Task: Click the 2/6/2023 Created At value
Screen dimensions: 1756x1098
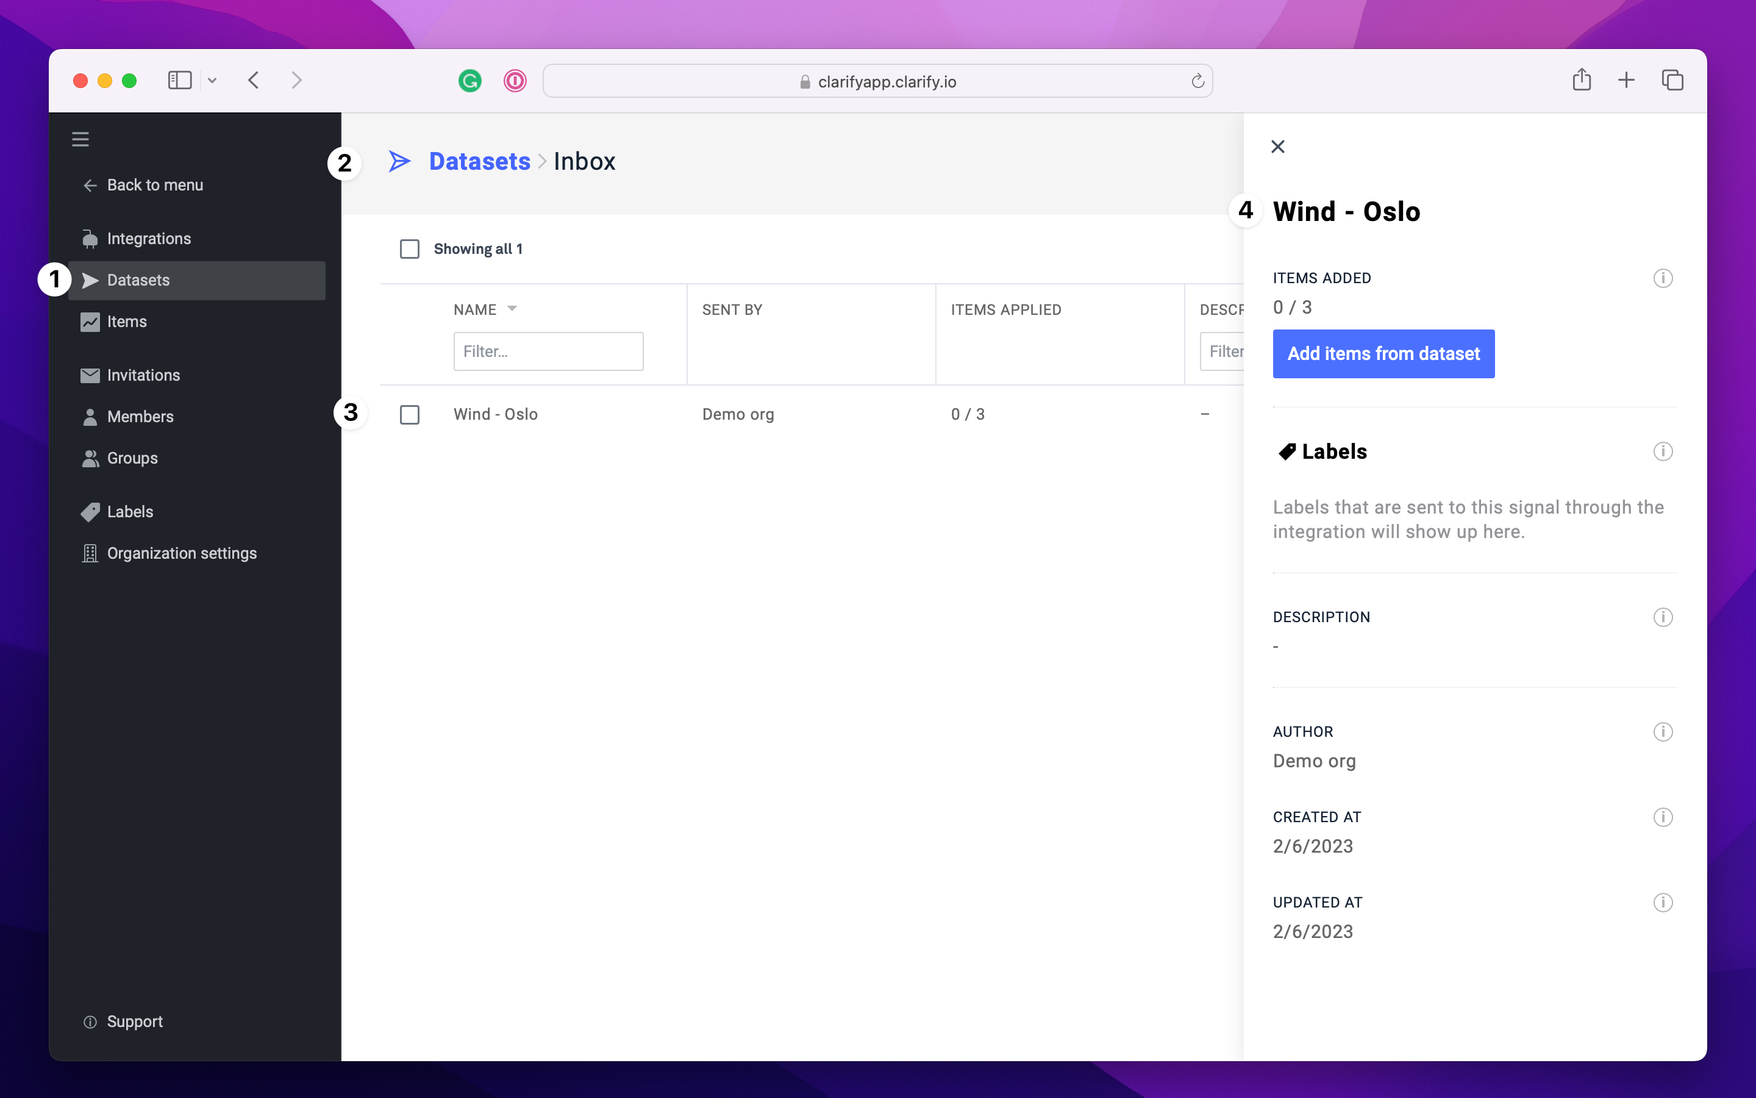Action: (x=1313, y=846)
